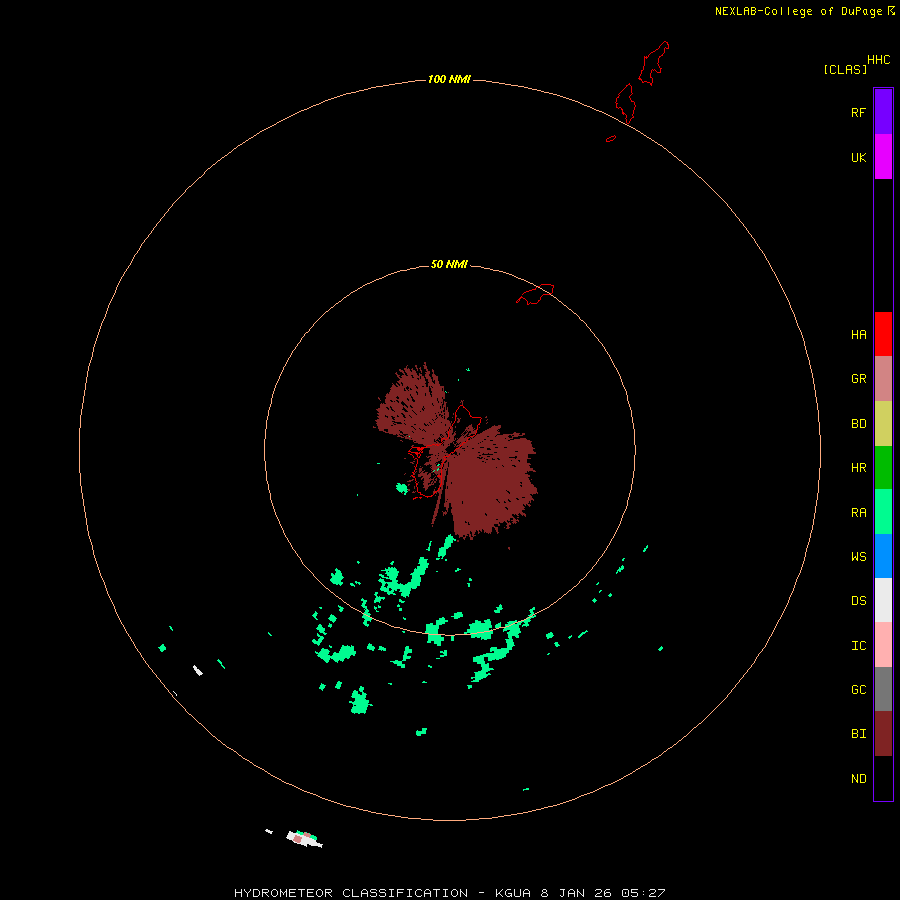Screen dimensions: 900x900
Task: Click the '100 NMI' range ring label
Action: (449, 79)
